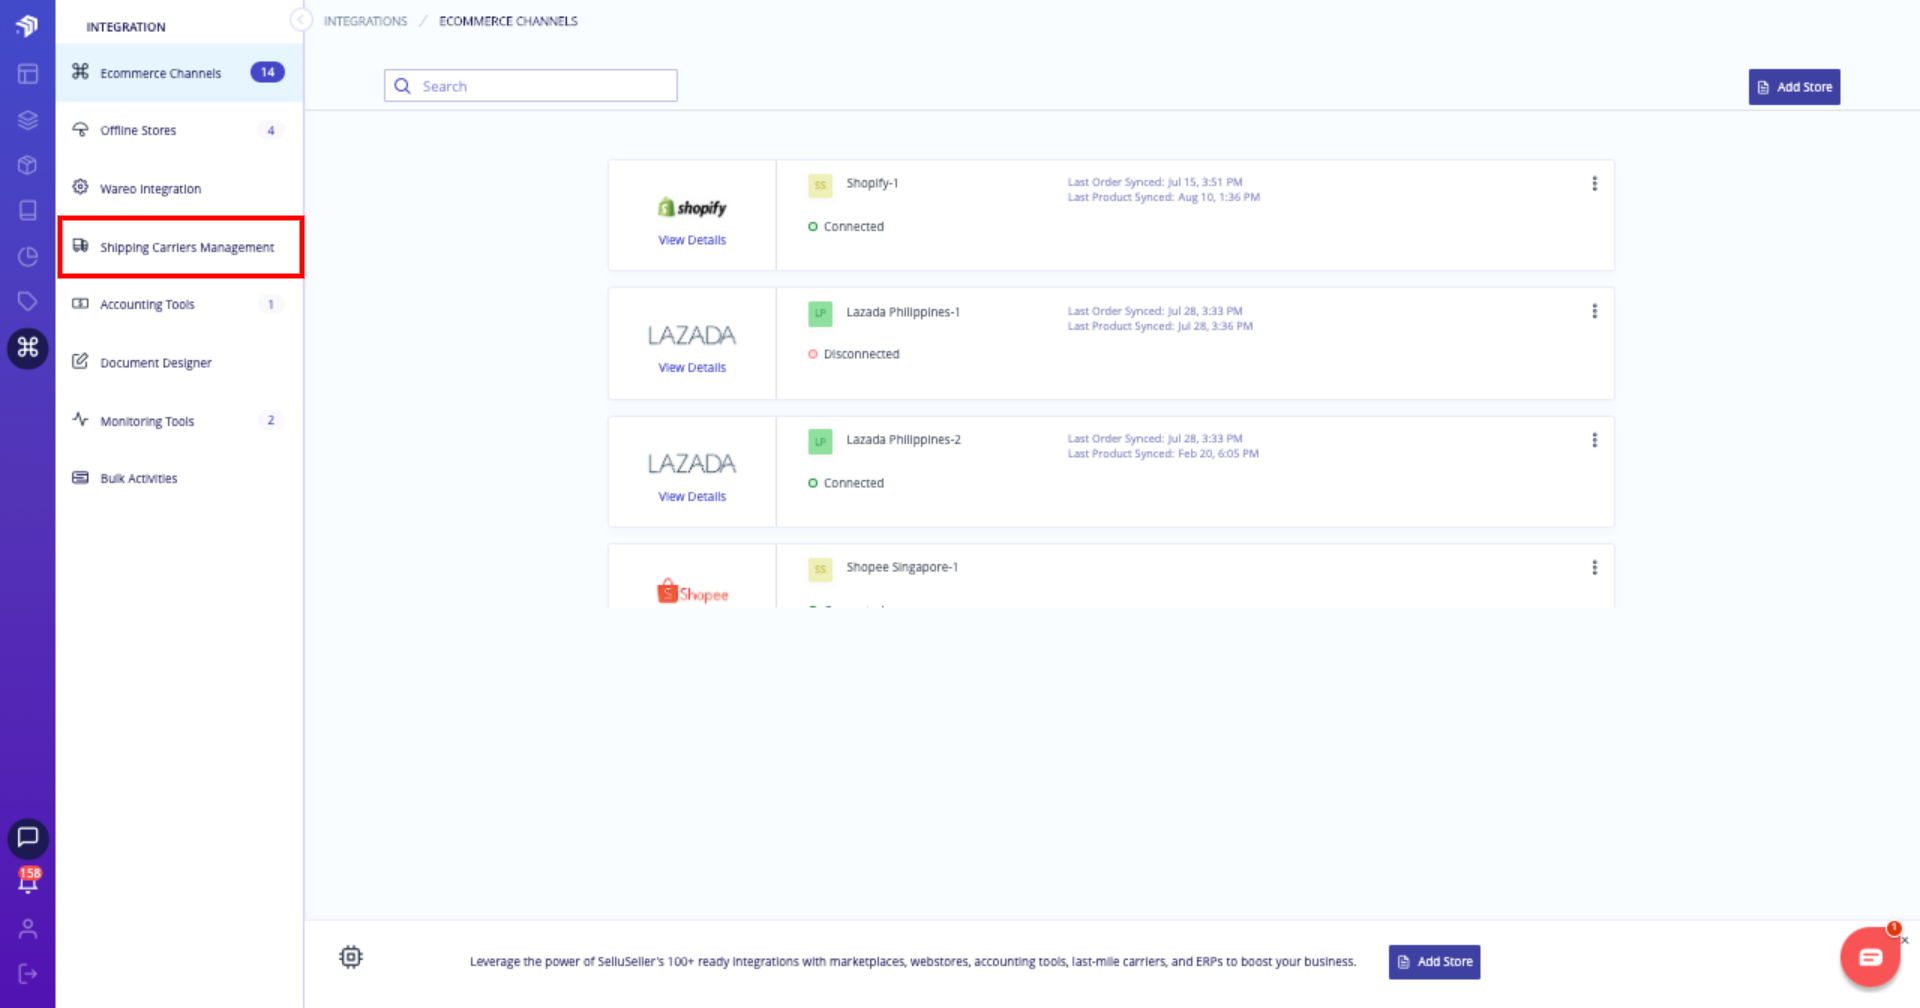Click the Monitoring Tools pulse icon
This screenshot has height=1008, width=1920.
coord(80,419)
